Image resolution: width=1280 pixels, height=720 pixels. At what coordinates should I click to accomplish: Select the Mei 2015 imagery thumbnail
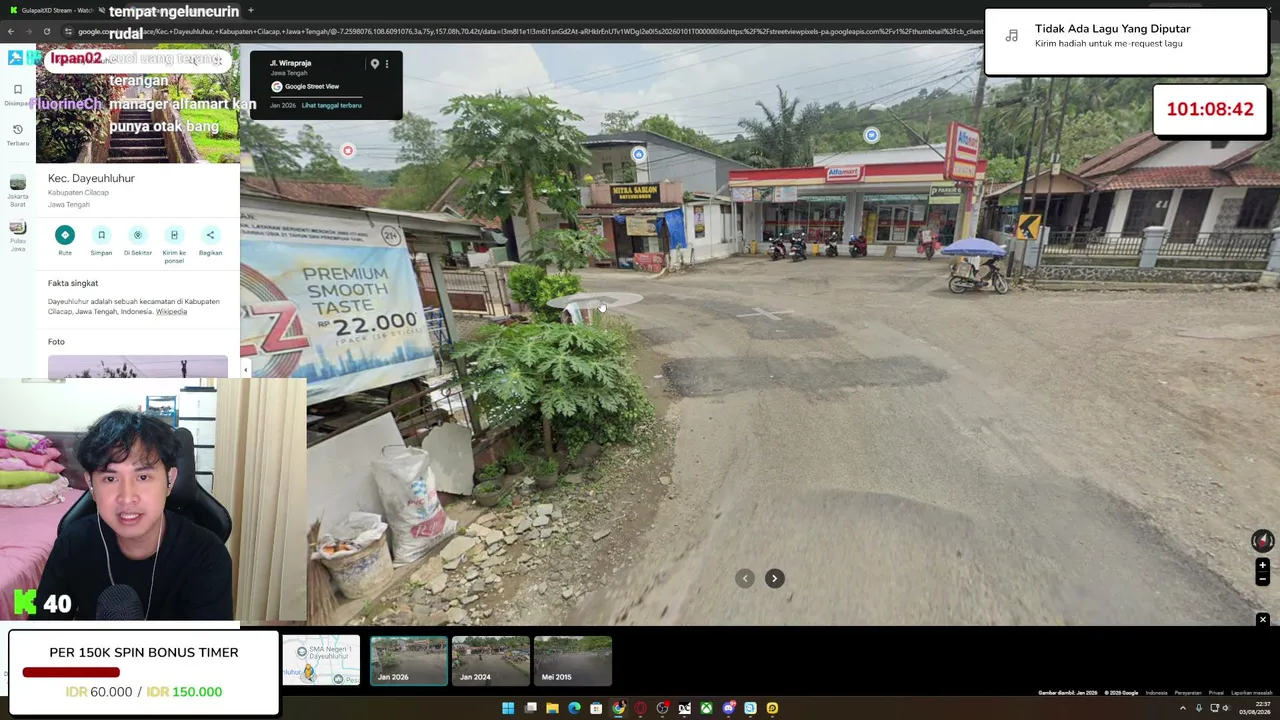(x=573, y=661)
